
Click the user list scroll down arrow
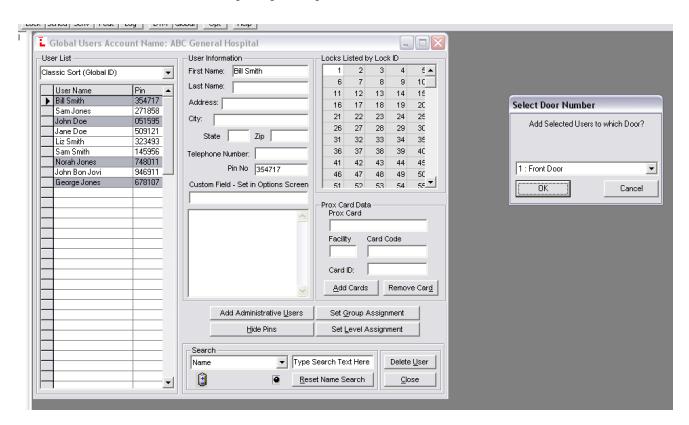pyautogui.click(x=168, y=382)
